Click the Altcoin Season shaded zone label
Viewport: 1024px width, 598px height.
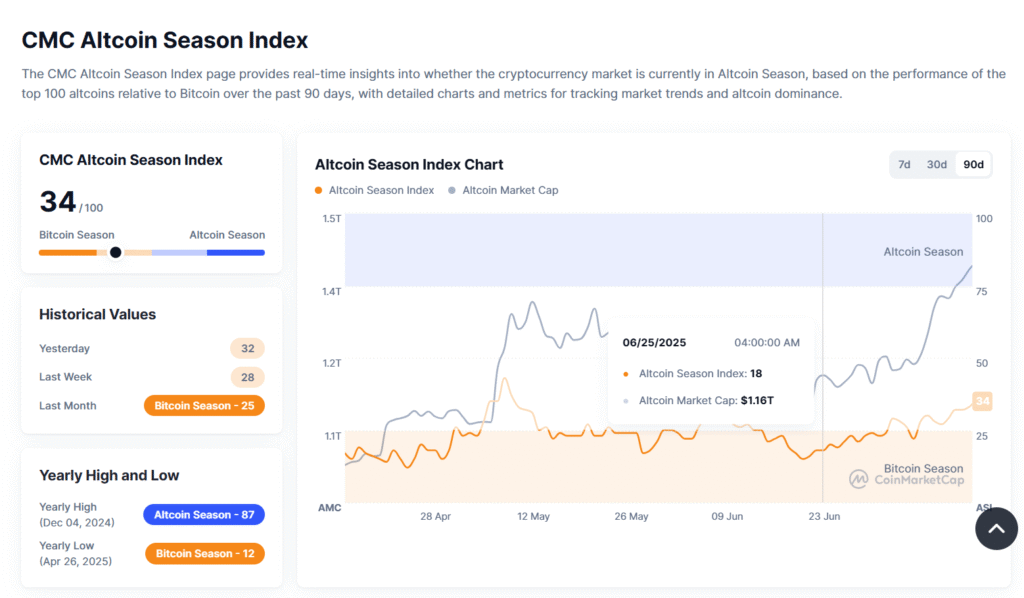pos(923,252)
